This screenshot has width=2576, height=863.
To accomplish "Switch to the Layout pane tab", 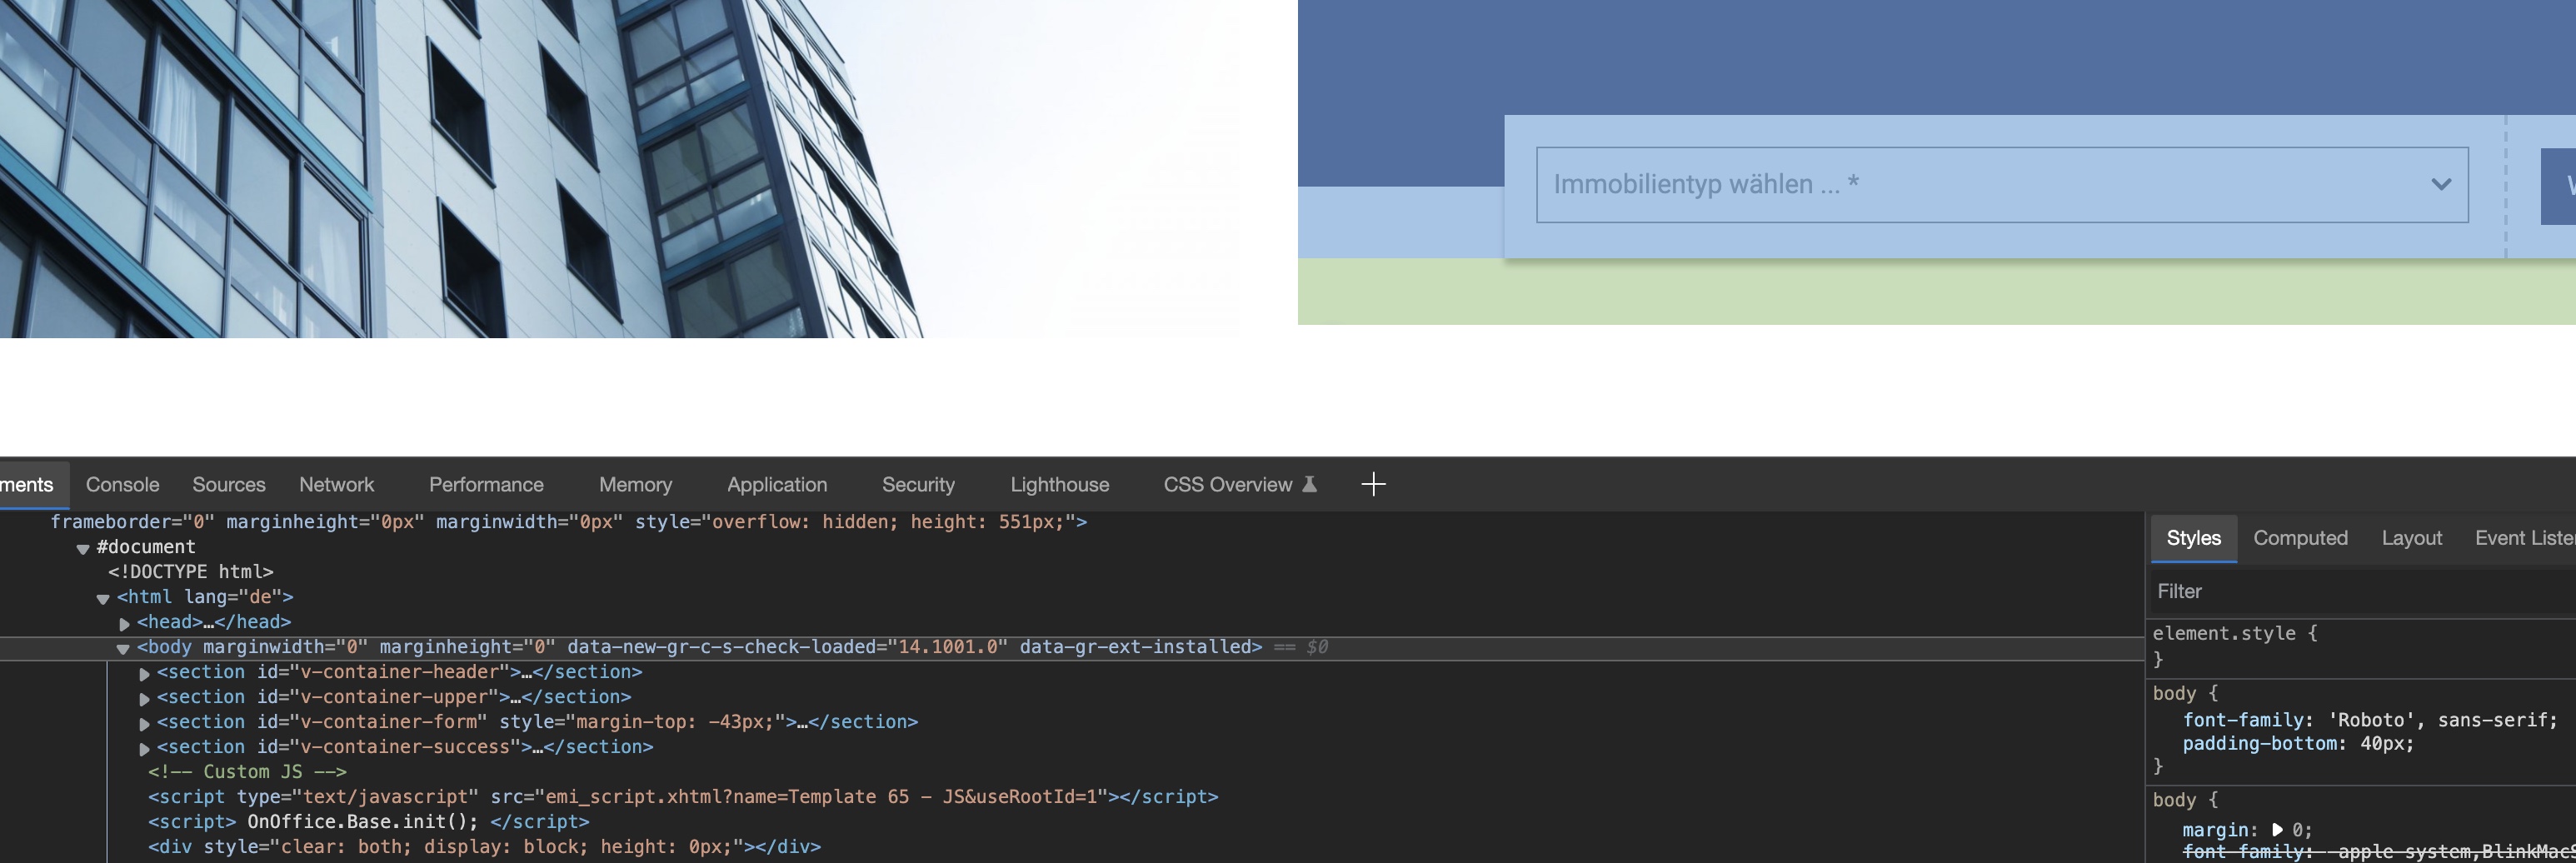I will 2411,539.
